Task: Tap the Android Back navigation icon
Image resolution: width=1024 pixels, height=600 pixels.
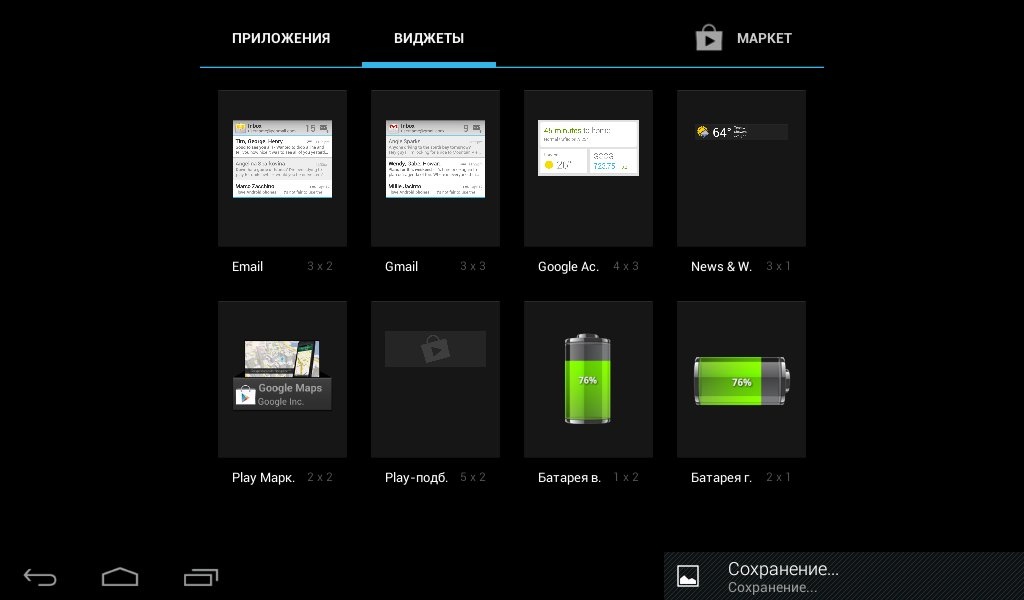Action: [x=40, y=577]
